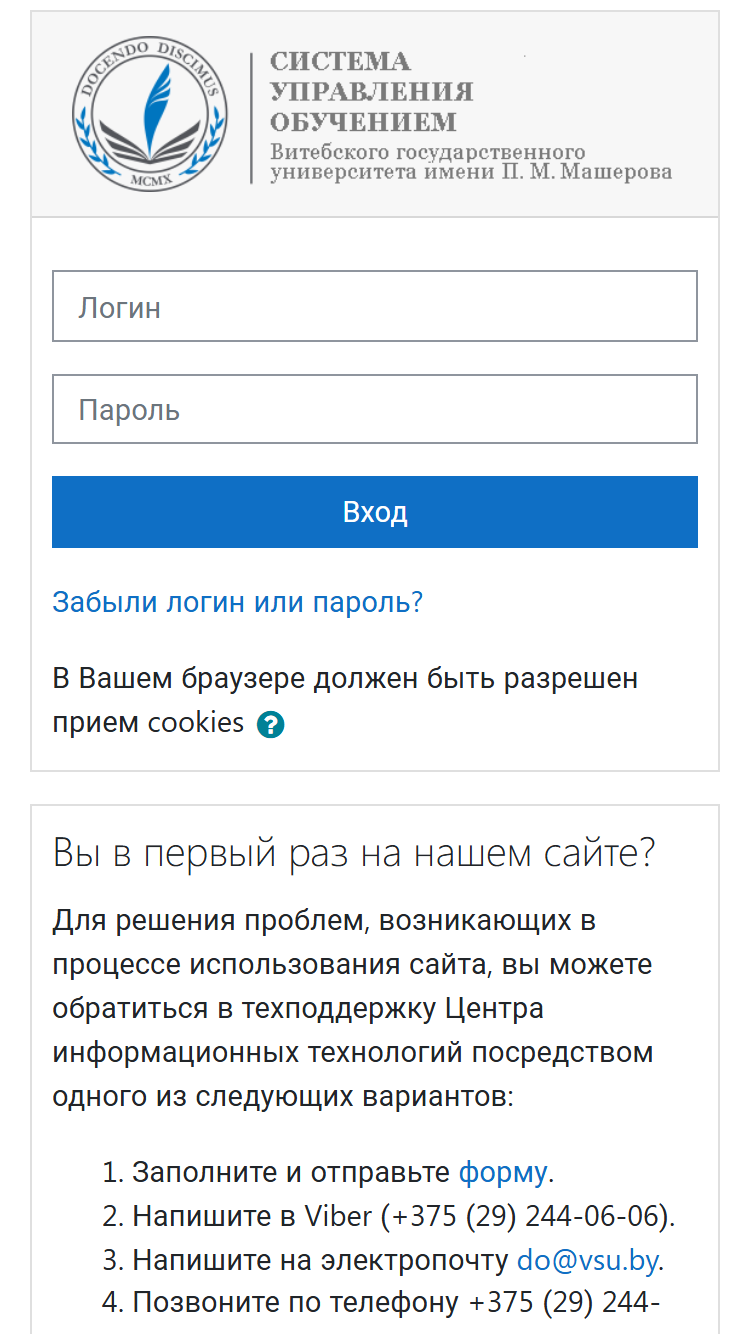Open cookies help question mark icon
Viewport: 750px width, 1334px height.
[270, 725]
